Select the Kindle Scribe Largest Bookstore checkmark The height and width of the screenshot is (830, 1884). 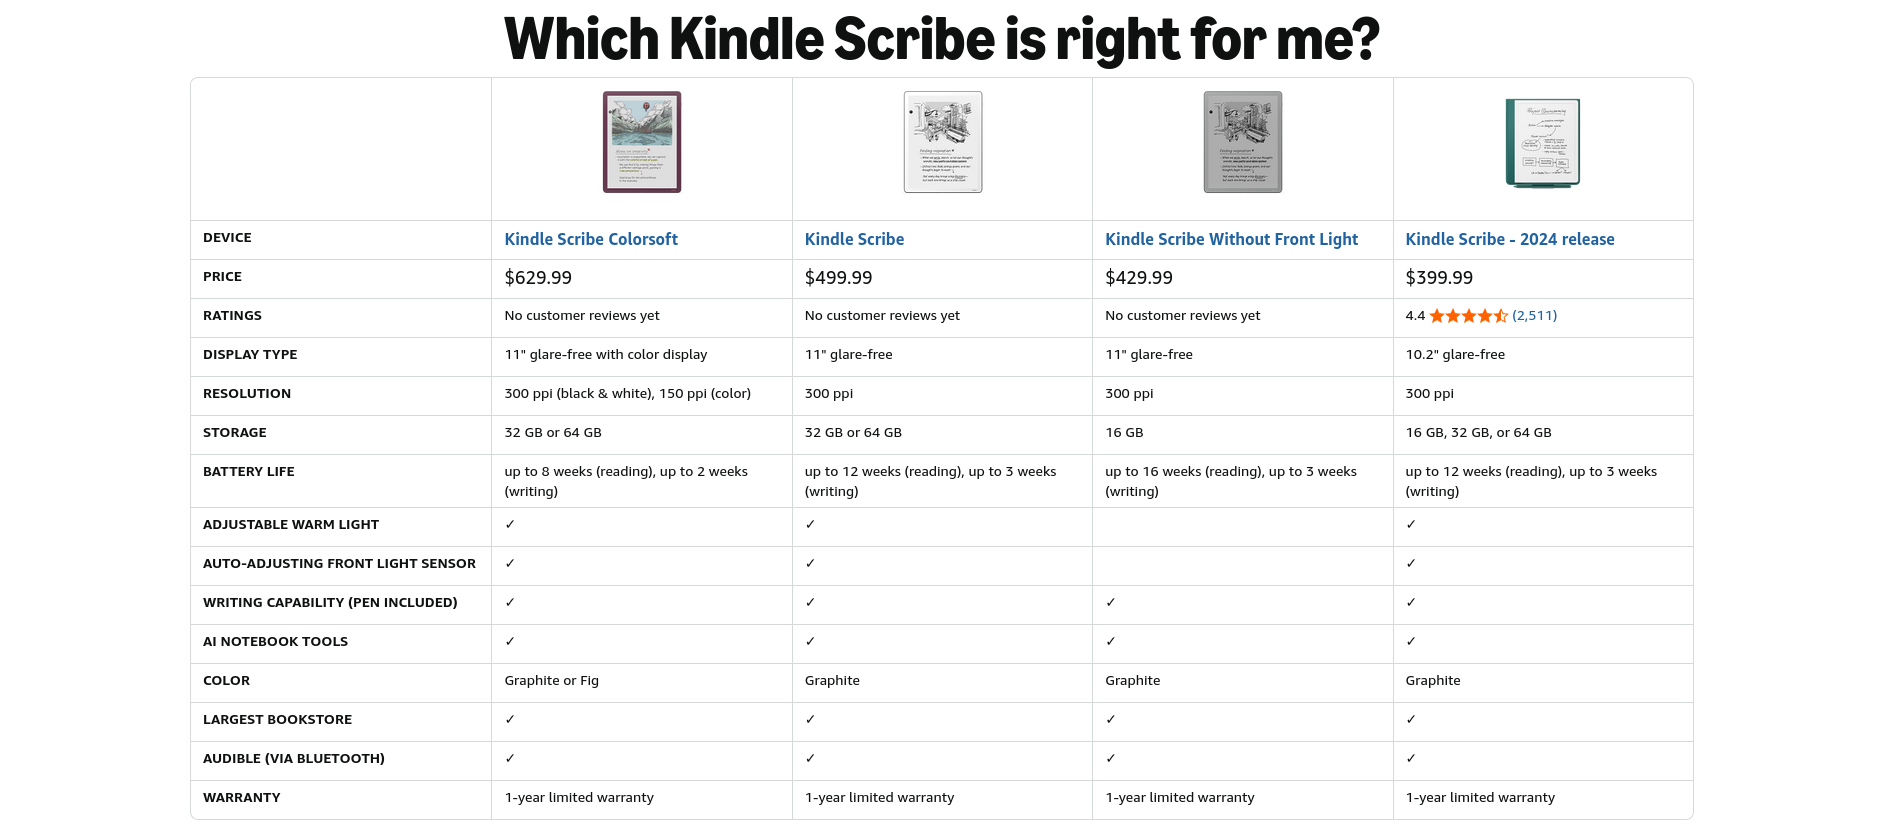point(811,719)
